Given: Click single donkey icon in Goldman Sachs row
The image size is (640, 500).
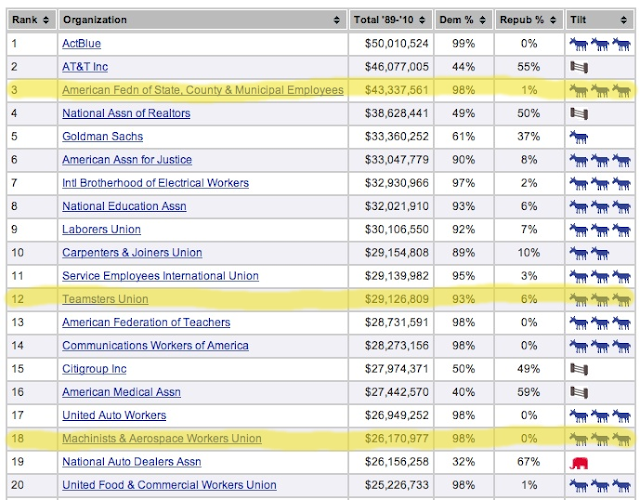Looking at the screenshot, I should point(579,137).
